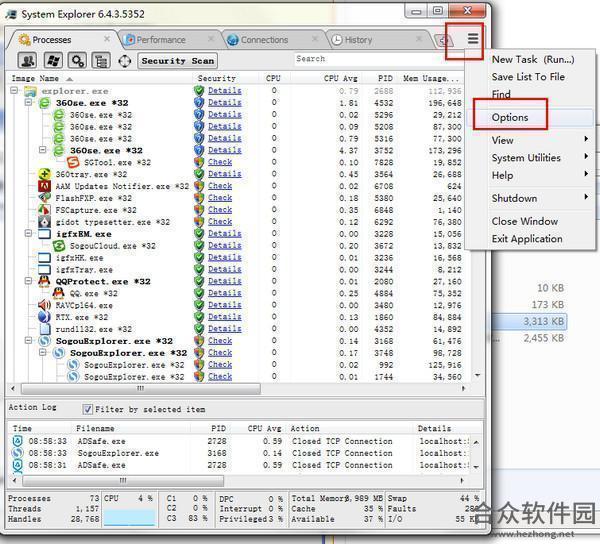The image size is (600, 544).
Task: Collapse the explorer.exe tree node
Action: click(14, 91)
